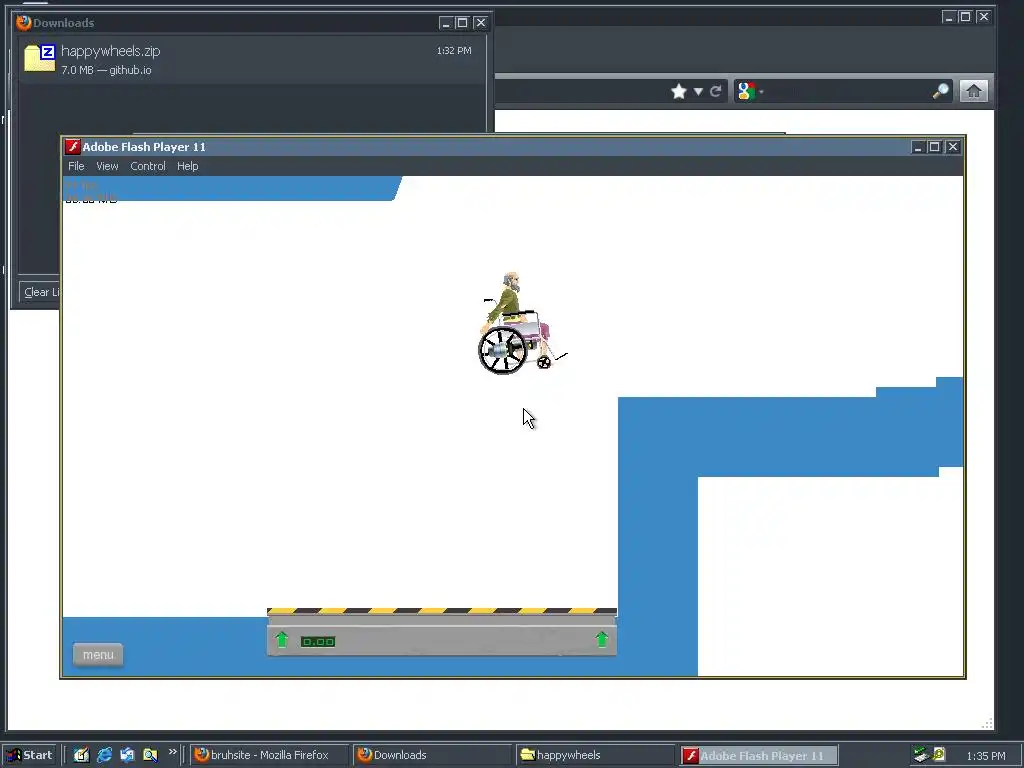Click the network system tray icon
The width and height of the screenshot is (1024, 768).
coord(921,755)
